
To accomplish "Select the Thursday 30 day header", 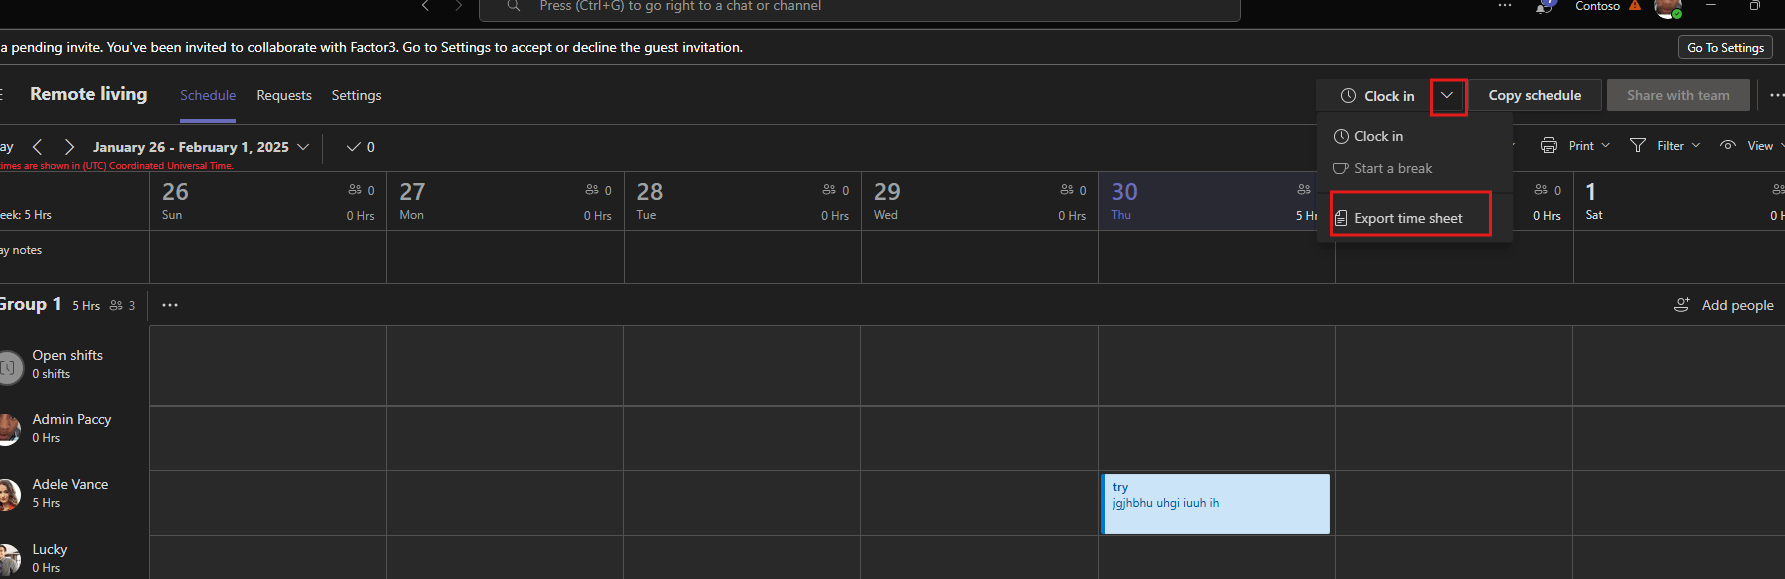I will 1215,201.
